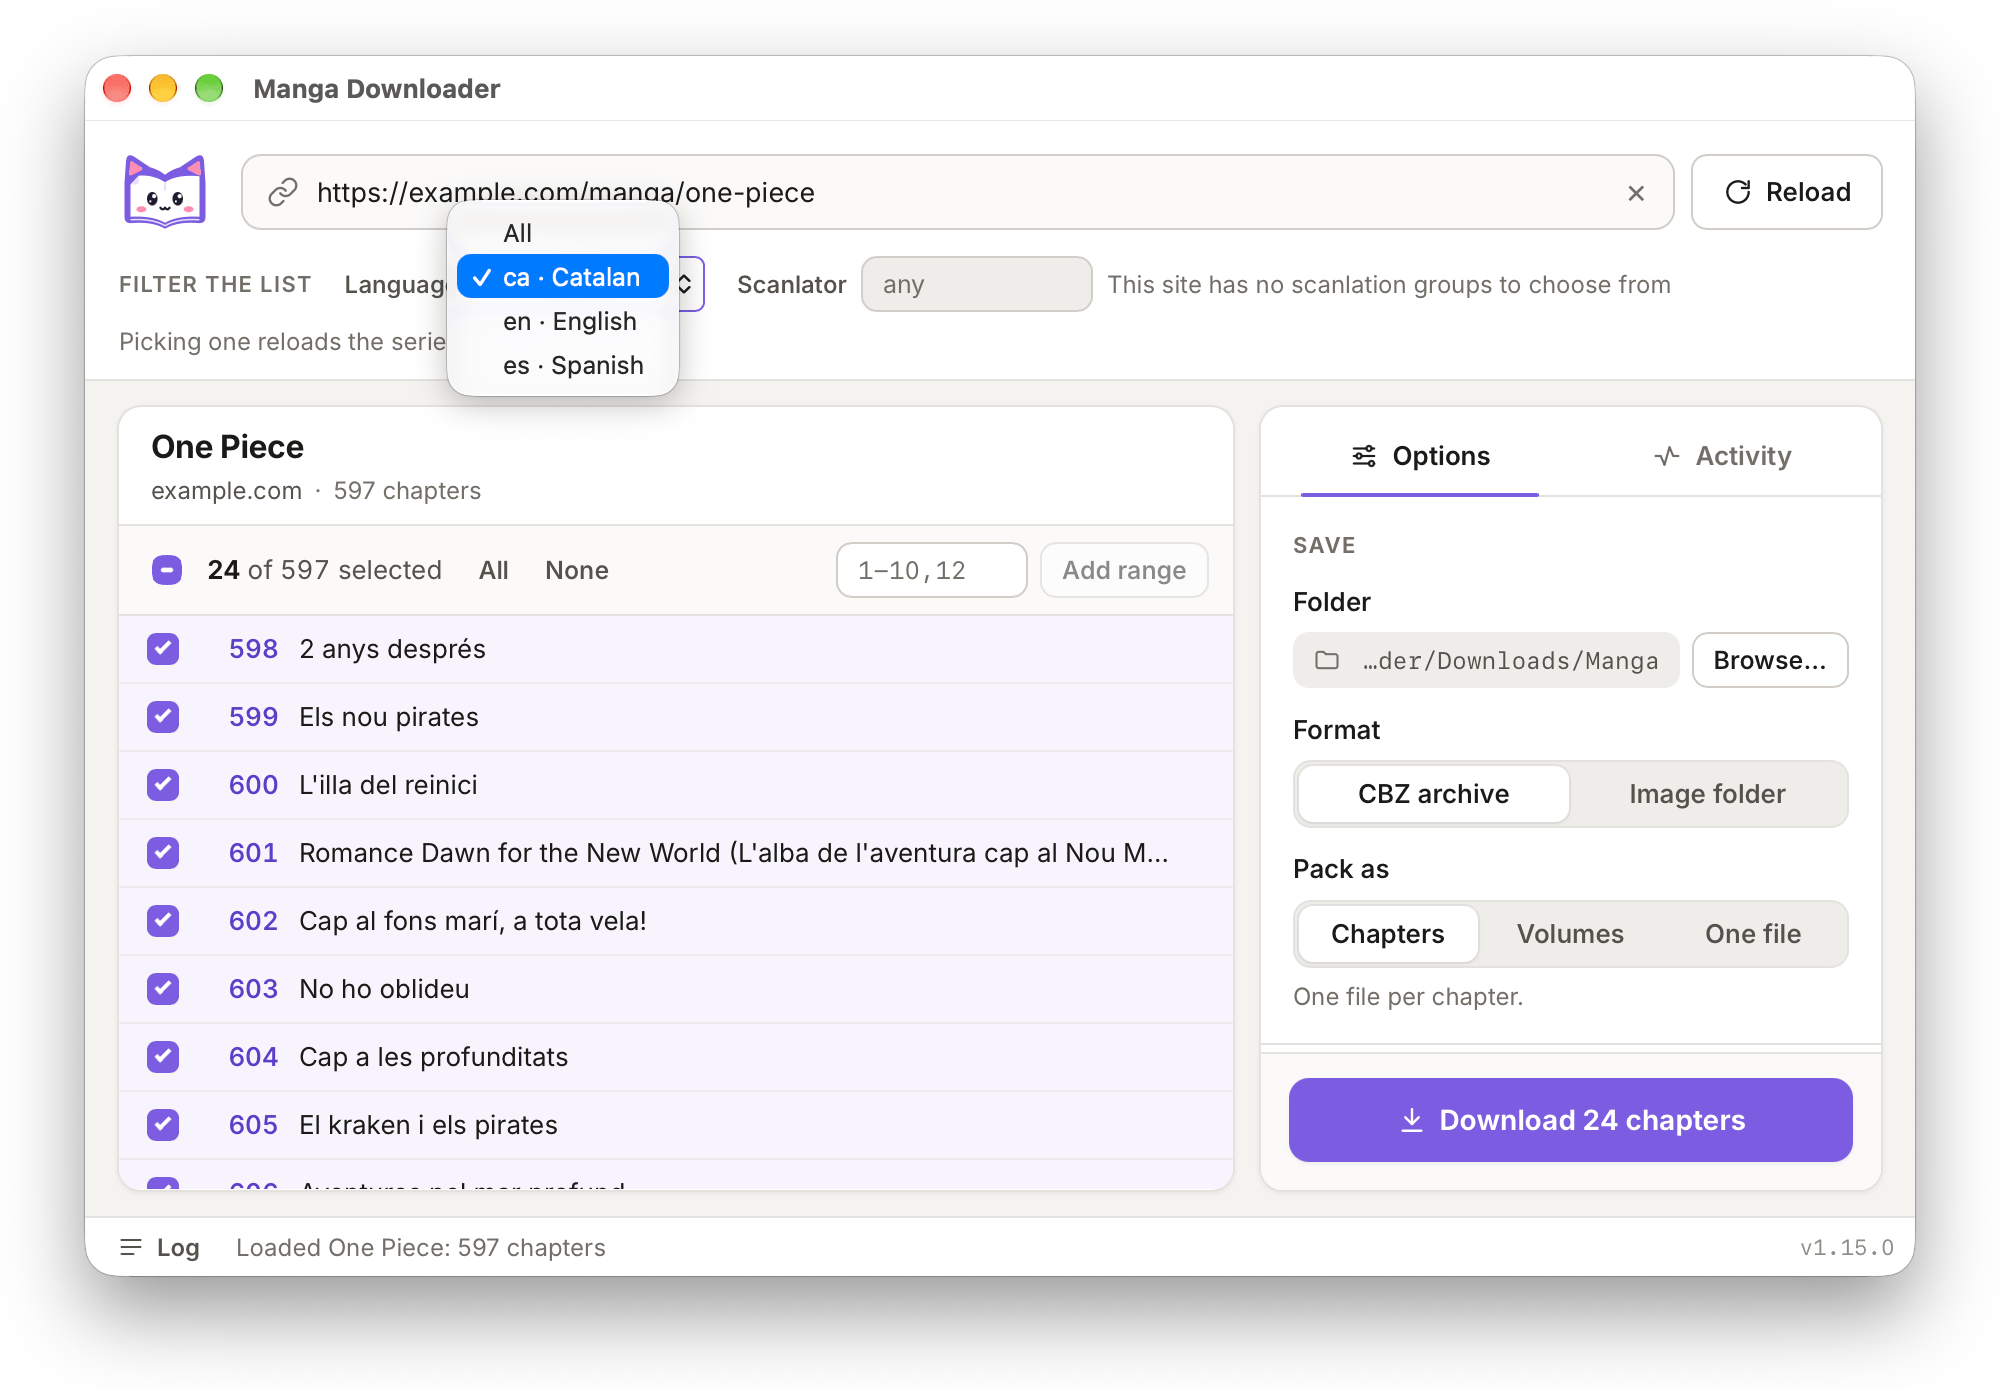Pack as One file option
Viewport: 2000px width, 1390px height.
click(x=1753, y=934)
